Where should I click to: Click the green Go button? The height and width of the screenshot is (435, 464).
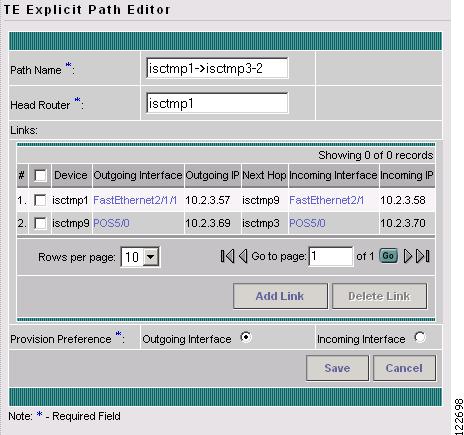pos(388,256)
